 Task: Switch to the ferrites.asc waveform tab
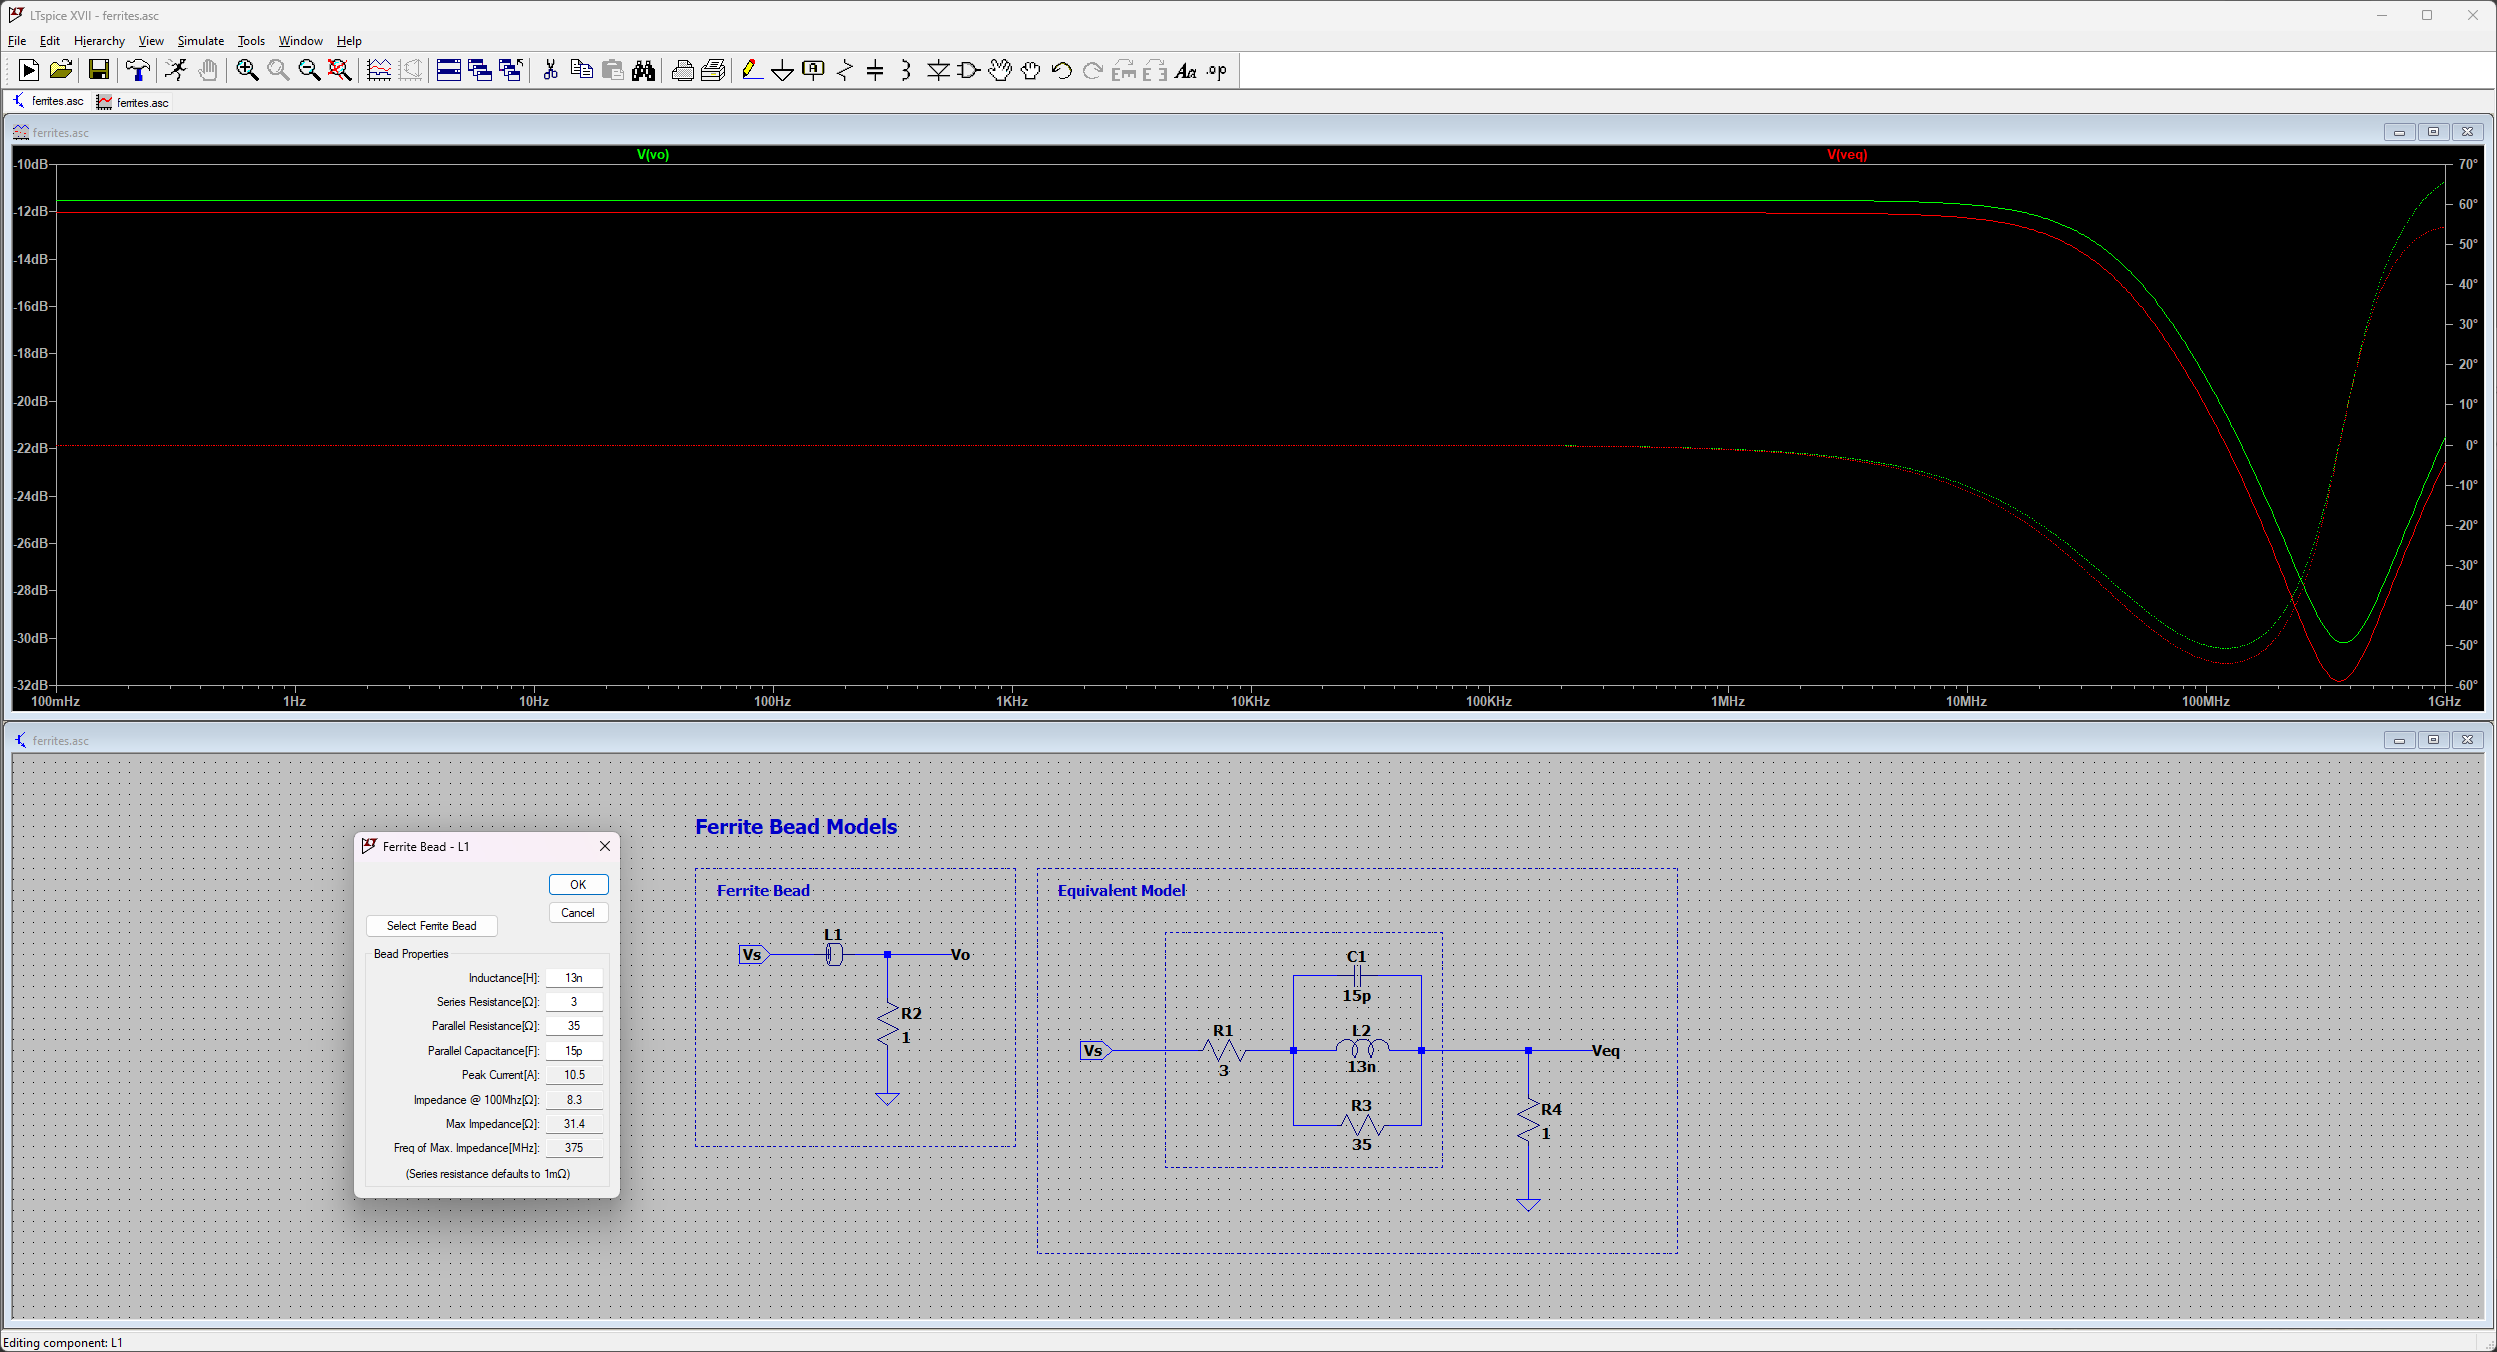133,102
